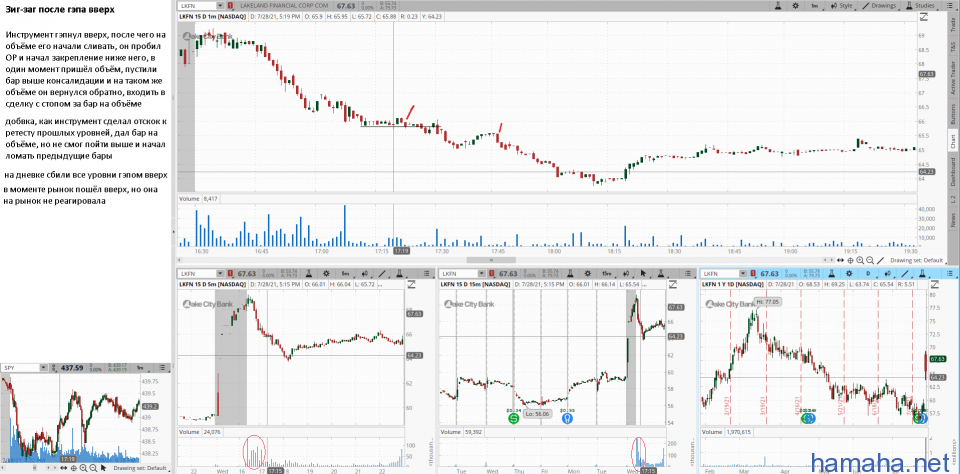
Task: Open studies flask icon in 5m chart
Action: point(399,273)
